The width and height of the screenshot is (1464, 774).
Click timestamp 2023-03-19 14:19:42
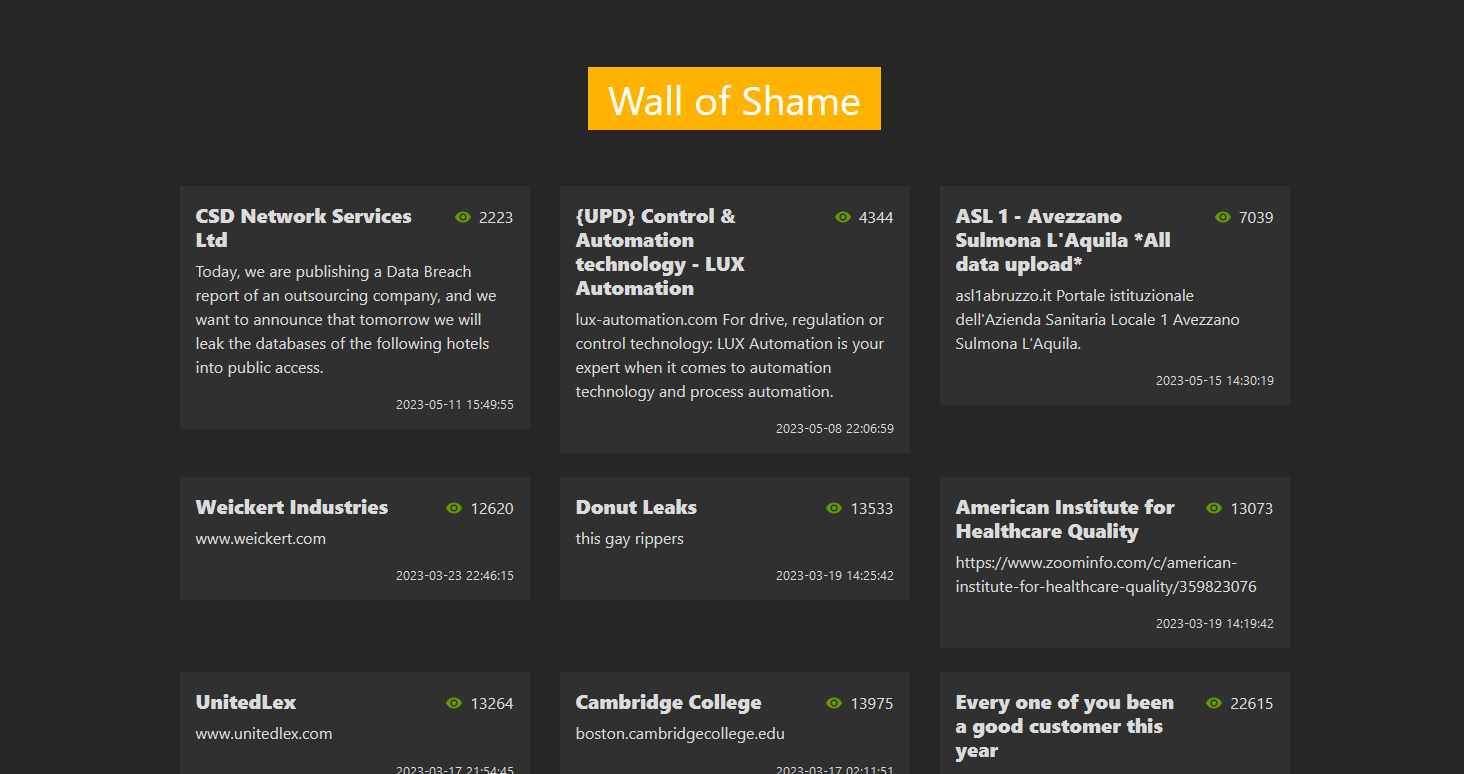(1215, 624)
